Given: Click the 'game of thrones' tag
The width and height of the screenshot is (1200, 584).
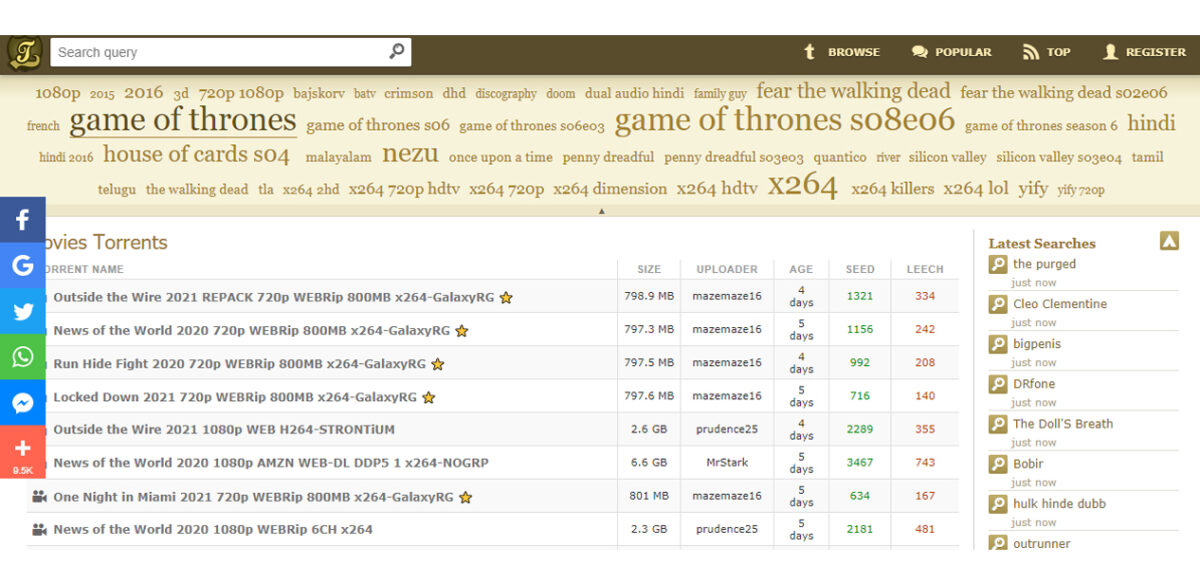Looking at the screenshot, I should coord(183,121).
